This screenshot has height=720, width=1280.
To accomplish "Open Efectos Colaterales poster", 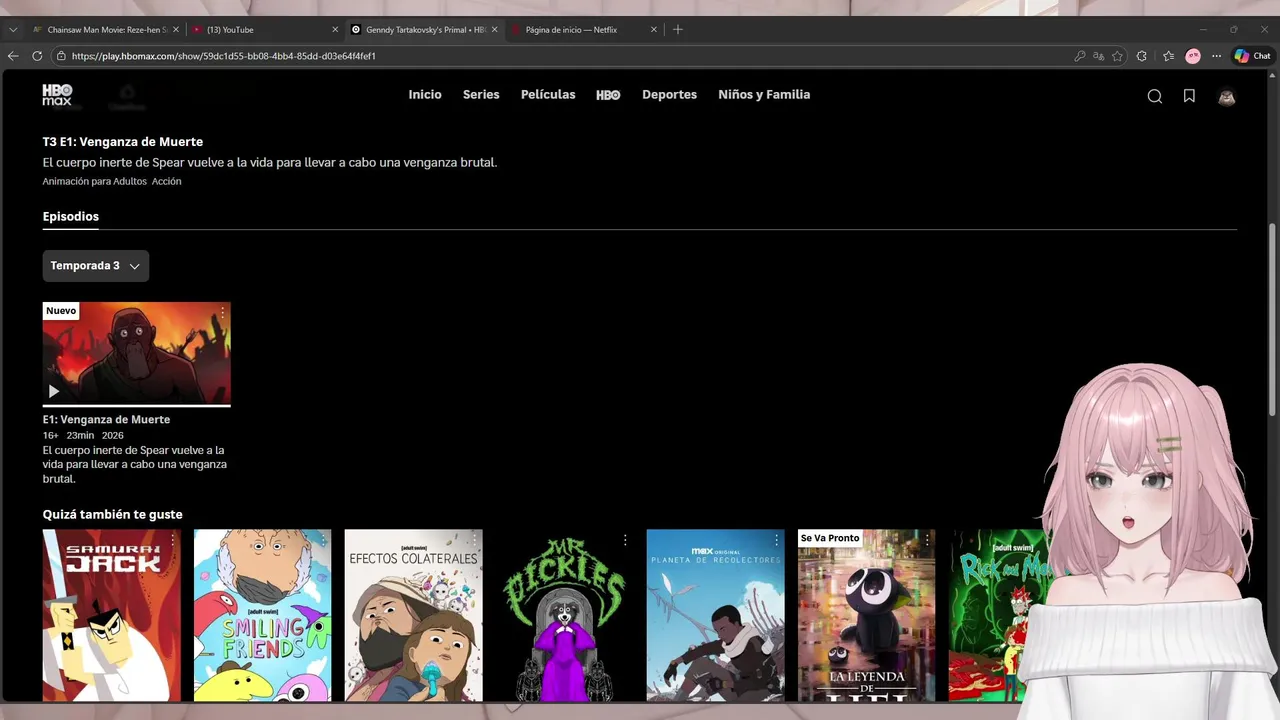I will pos(413,615).
